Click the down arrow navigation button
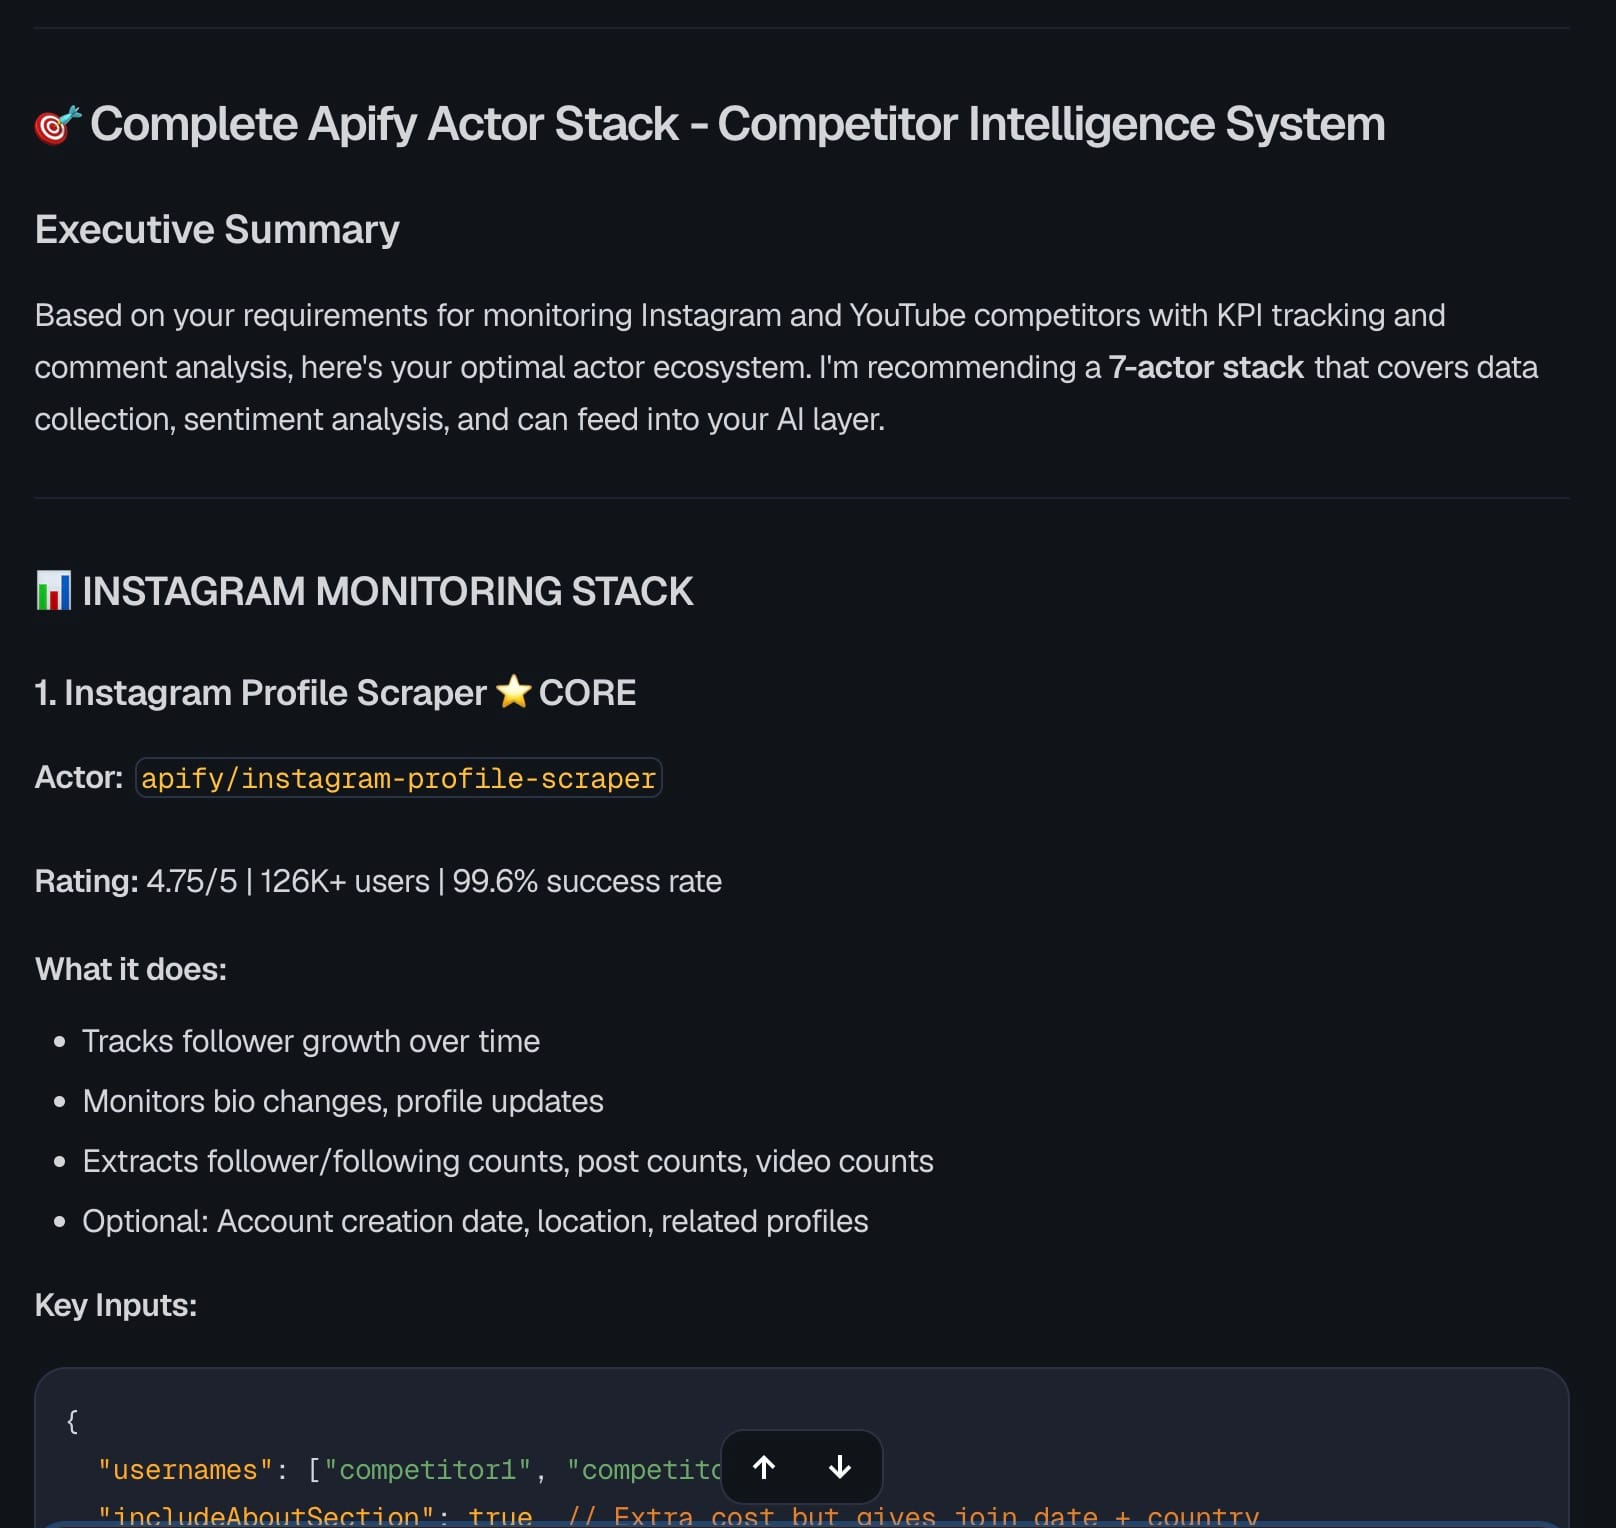 (840, 1467)
